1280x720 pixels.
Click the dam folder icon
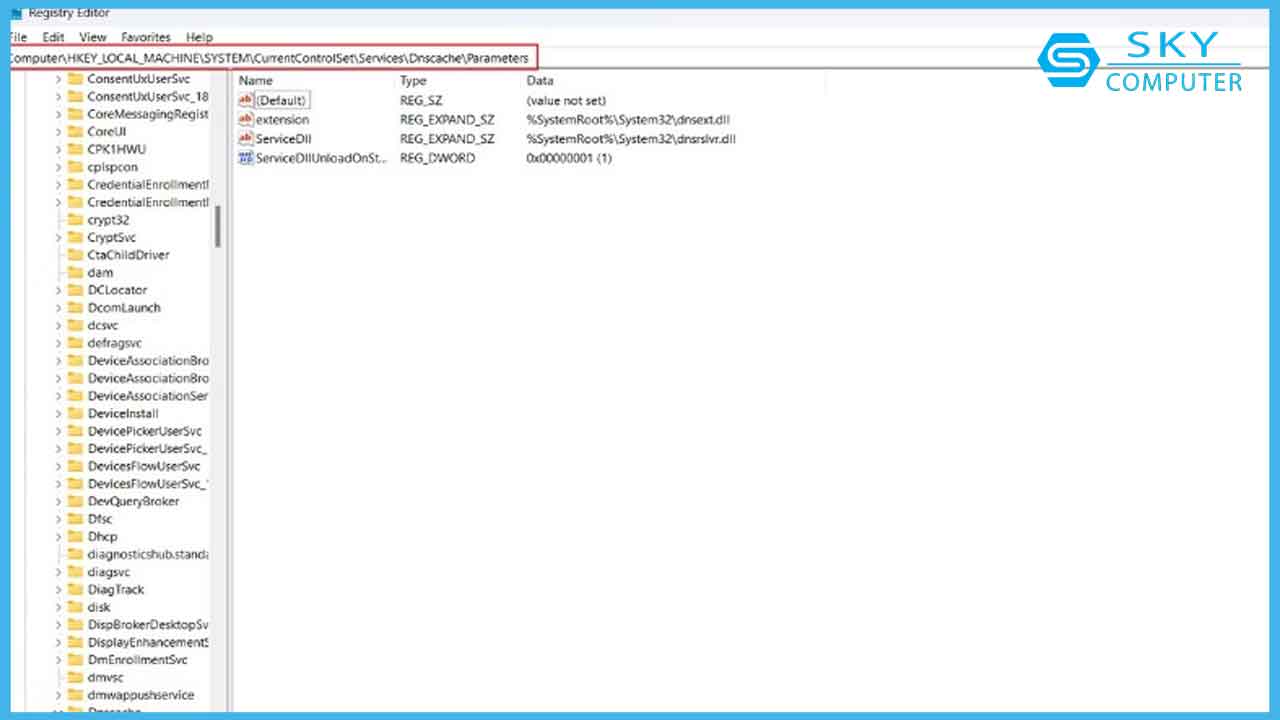75,272
